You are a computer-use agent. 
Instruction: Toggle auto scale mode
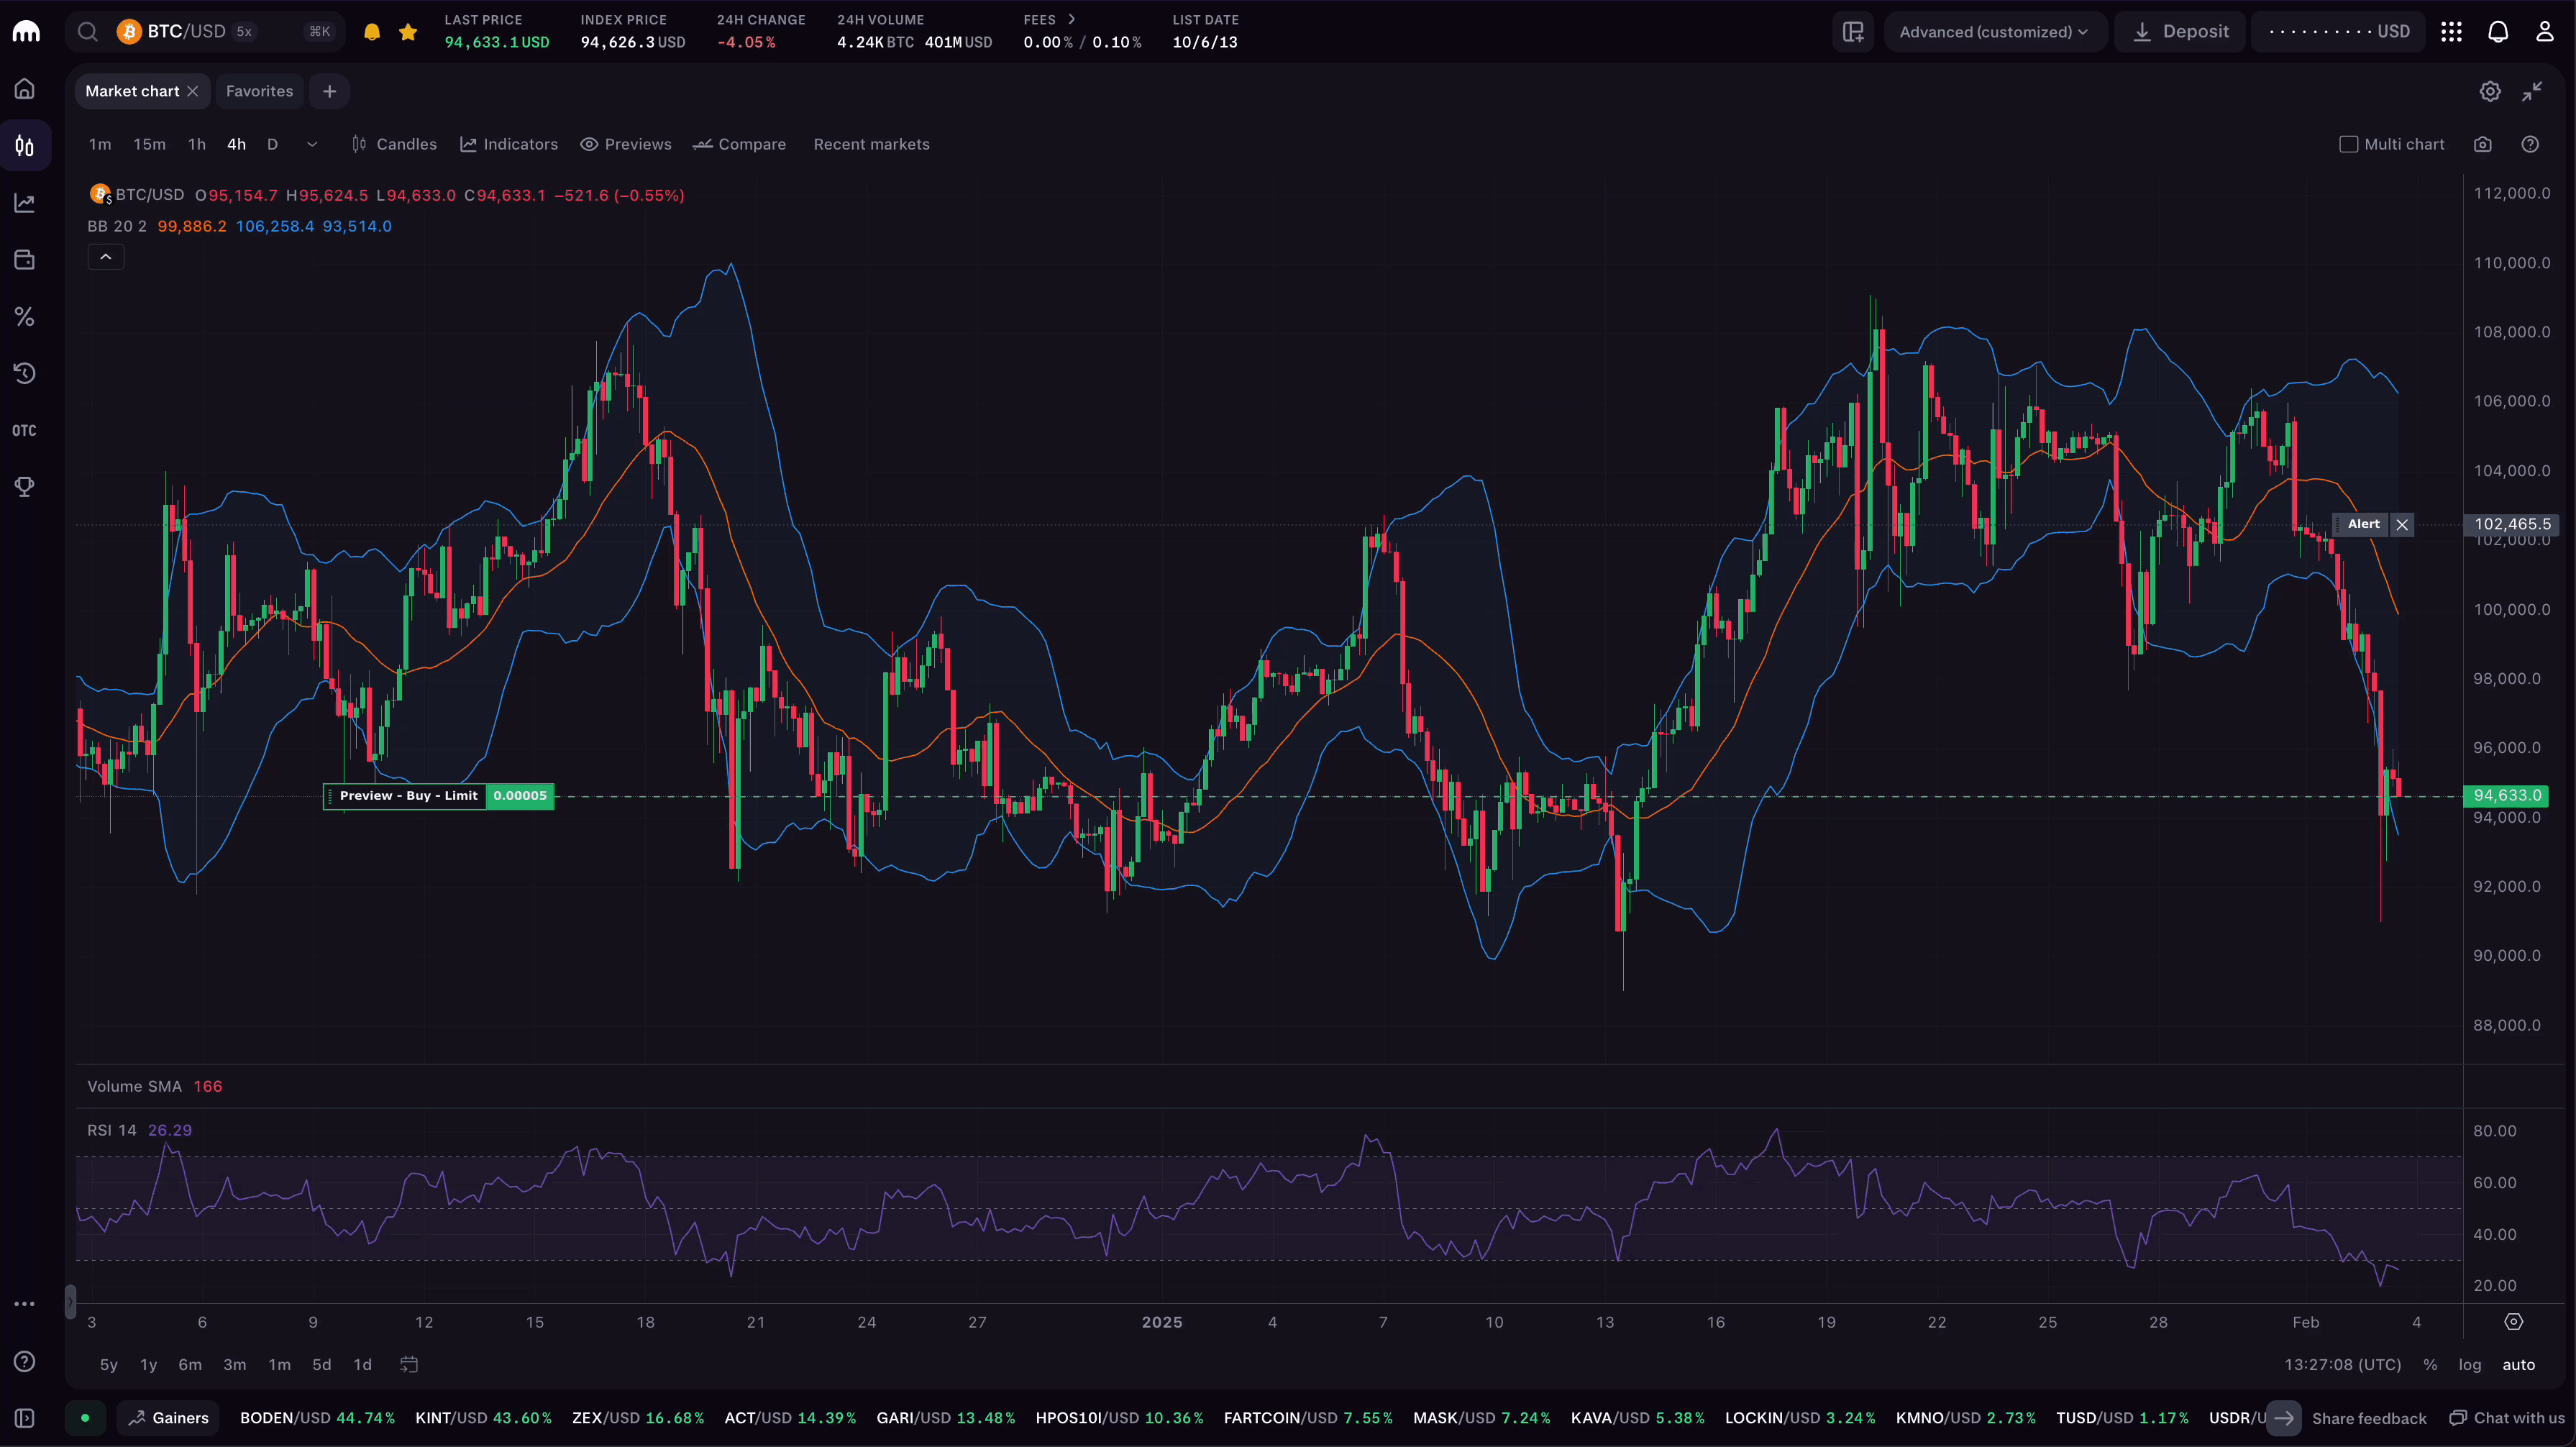click(2519, 1365)
